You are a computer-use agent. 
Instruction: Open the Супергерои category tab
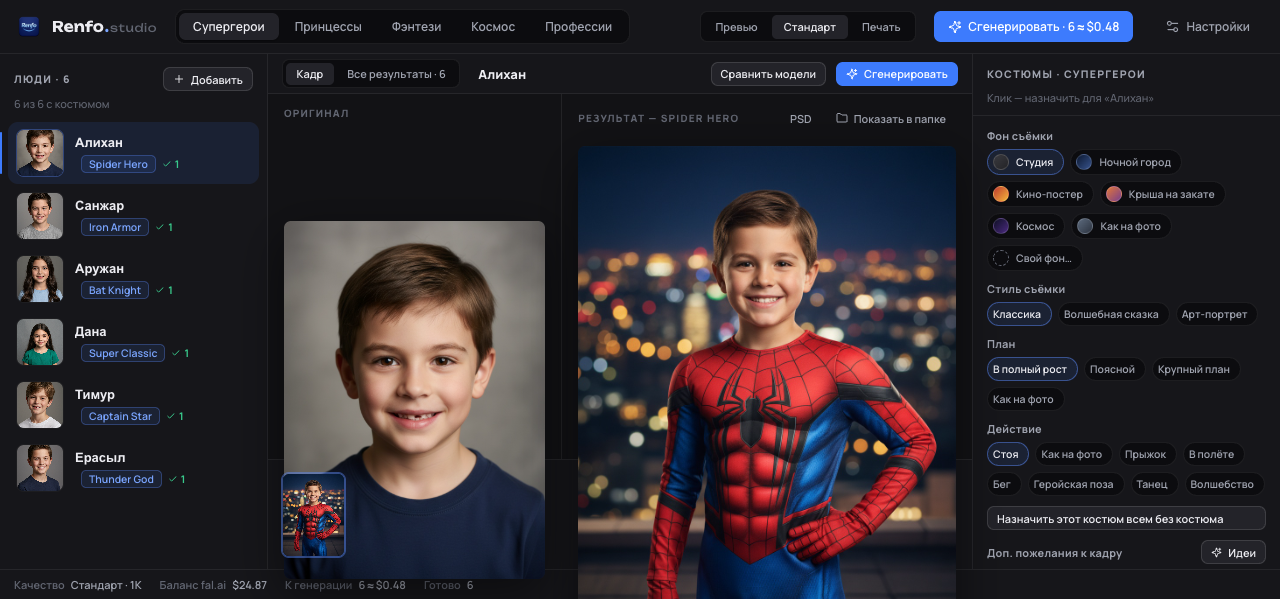(x=229, y=27)
